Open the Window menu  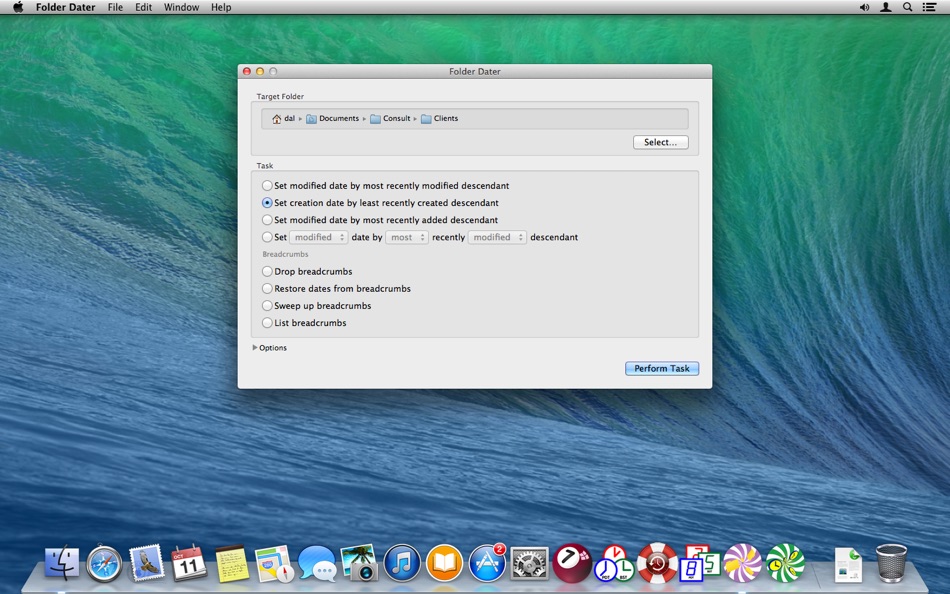point(181,7)
